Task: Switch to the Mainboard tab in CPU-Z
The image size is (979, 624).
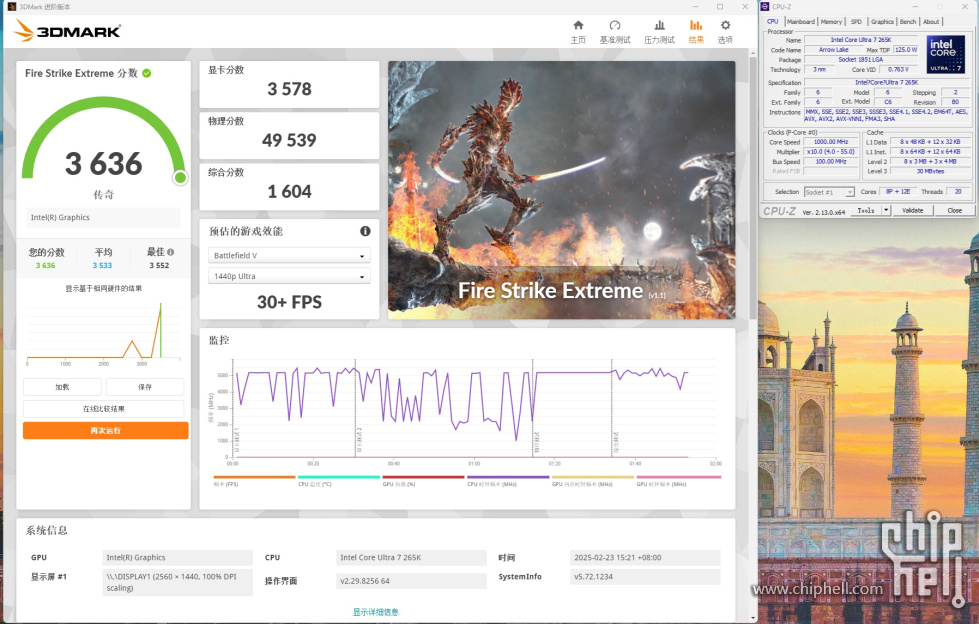Action: pos(800,21)
